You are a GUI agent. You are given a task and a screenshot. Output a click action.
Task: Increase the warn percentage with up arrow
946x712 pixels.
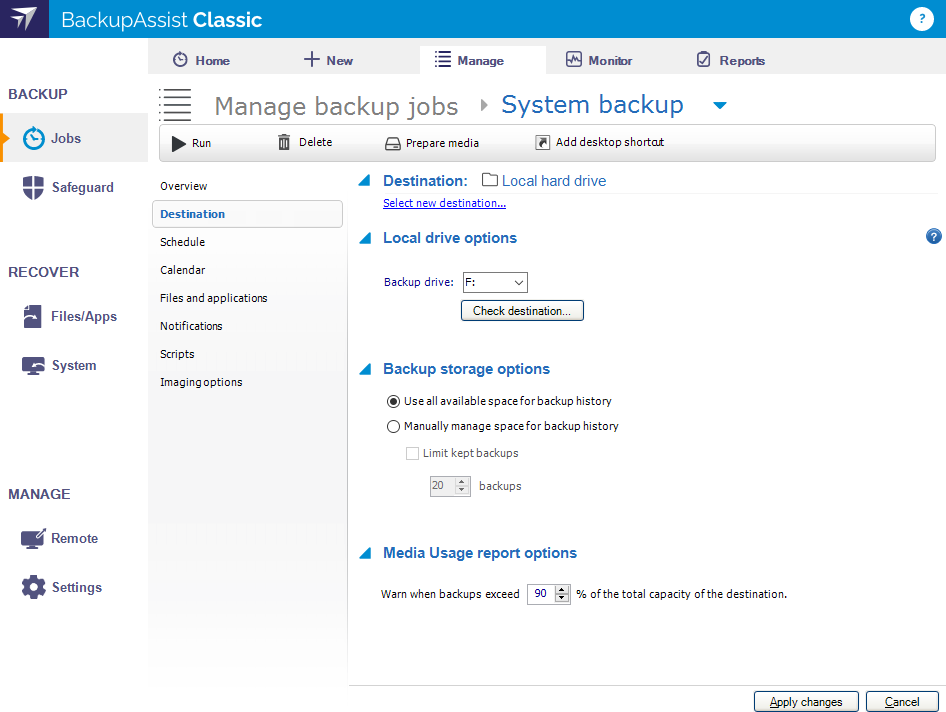pyautogui.click(x=562, y=590)
